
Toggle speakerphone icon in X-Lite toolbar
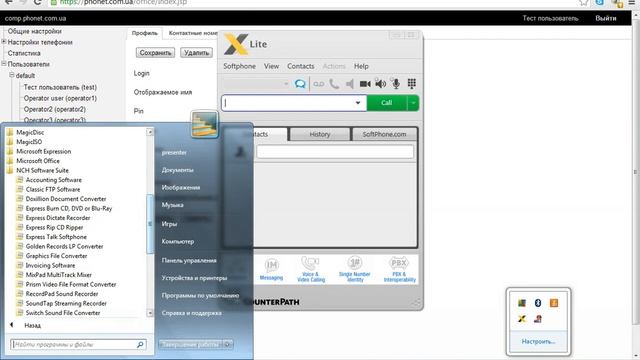click(x=349, y=84)
